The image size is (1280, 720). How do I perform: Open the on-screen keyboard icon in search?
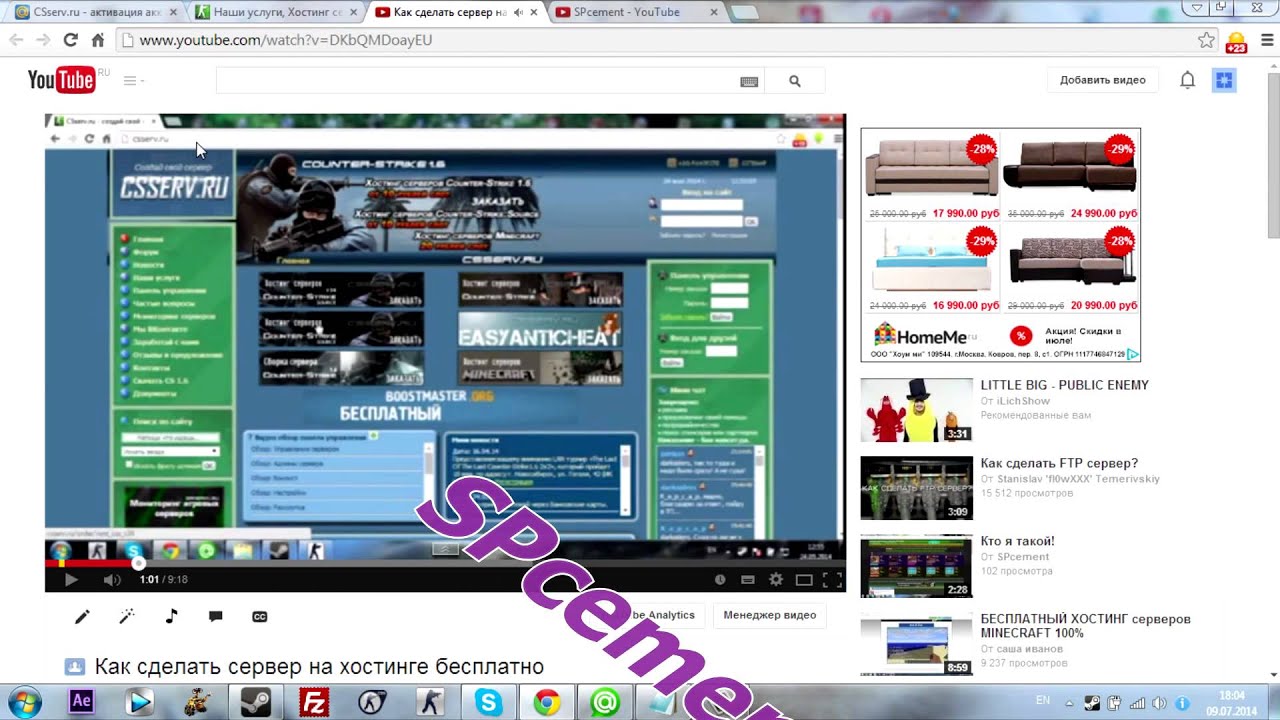tap(749, 82)
